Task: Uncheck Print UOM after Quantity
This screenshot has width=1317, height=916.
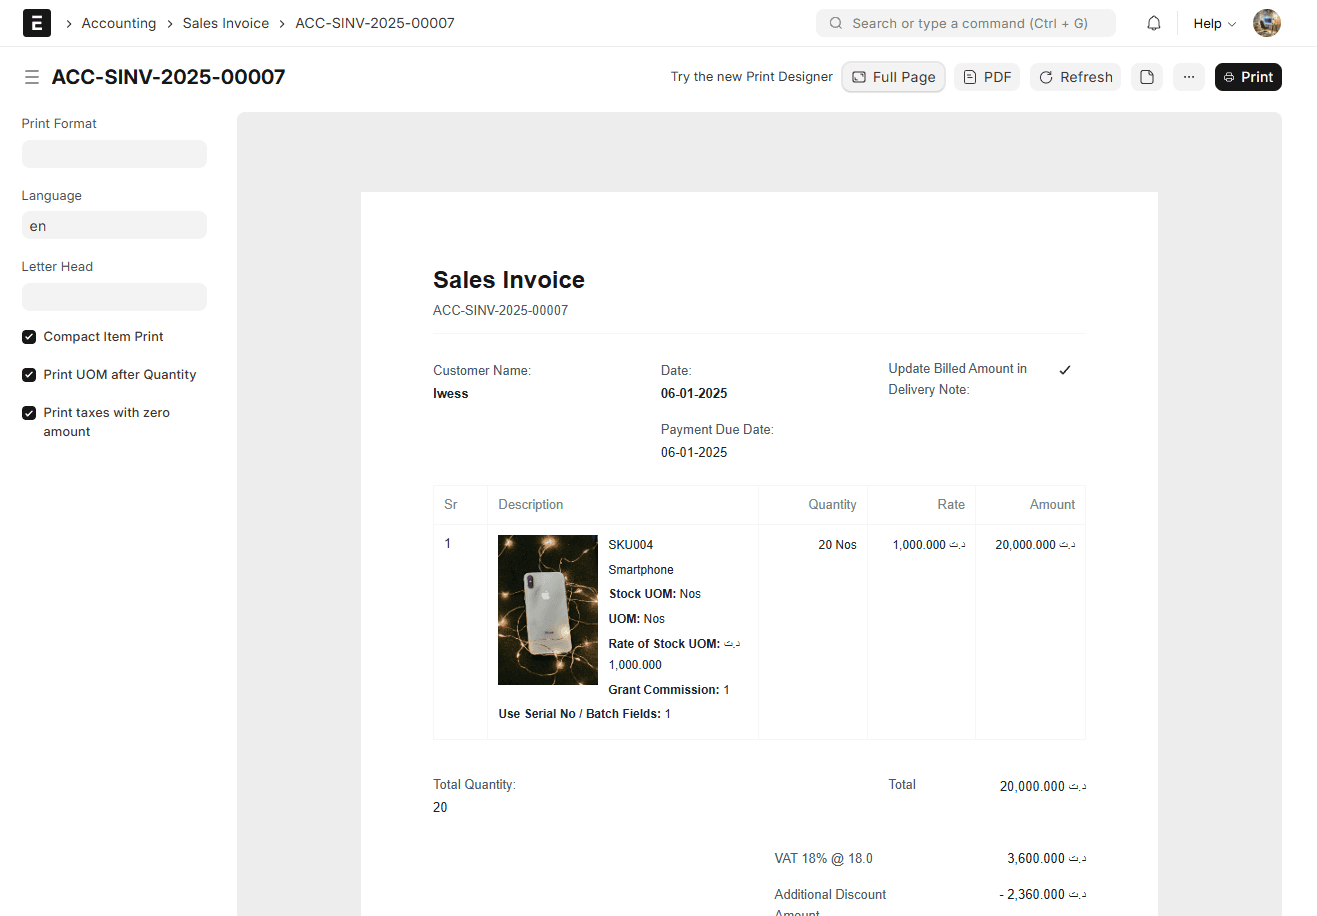Action: [x=29, y=375]
